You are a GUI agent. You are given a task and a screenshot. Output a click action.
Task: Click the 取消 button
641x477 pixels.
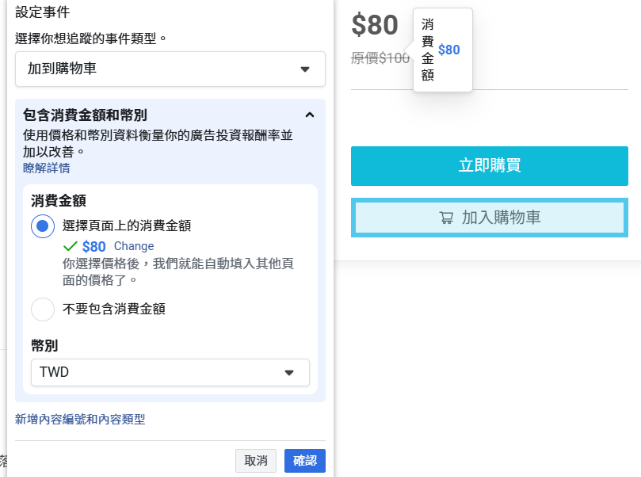click(x=256, y=461)
